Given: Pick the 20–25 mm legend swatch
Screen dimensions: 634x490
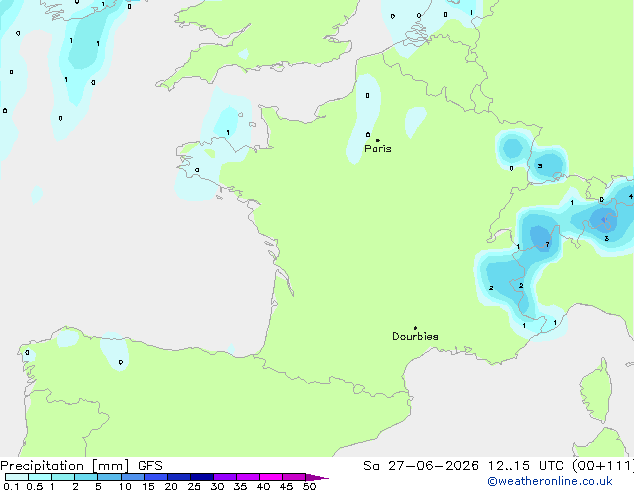Looking at the screenshot, I should (179, 477).
